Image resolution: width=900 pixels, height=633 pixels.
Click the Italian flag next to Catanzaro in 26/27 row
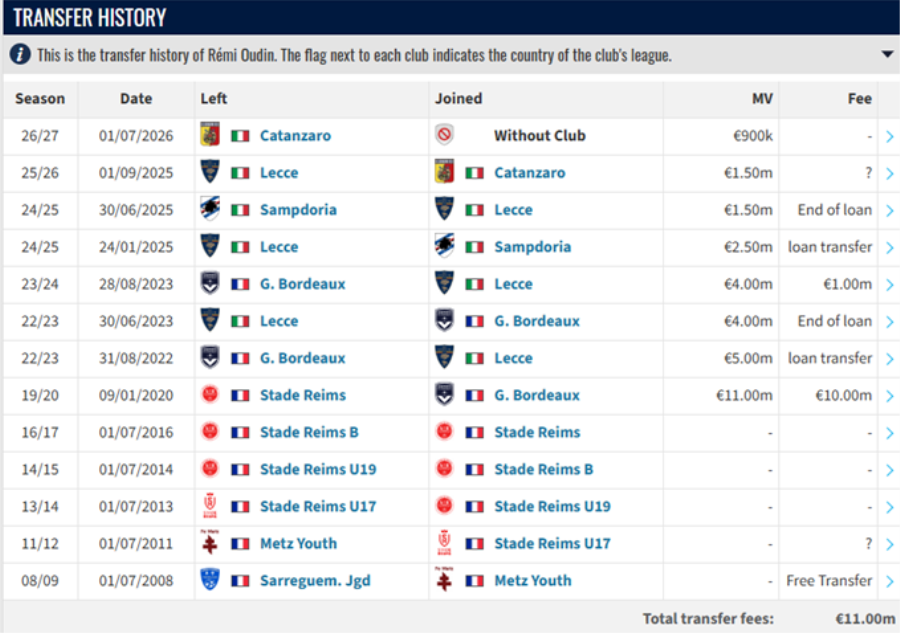point(240,136)
